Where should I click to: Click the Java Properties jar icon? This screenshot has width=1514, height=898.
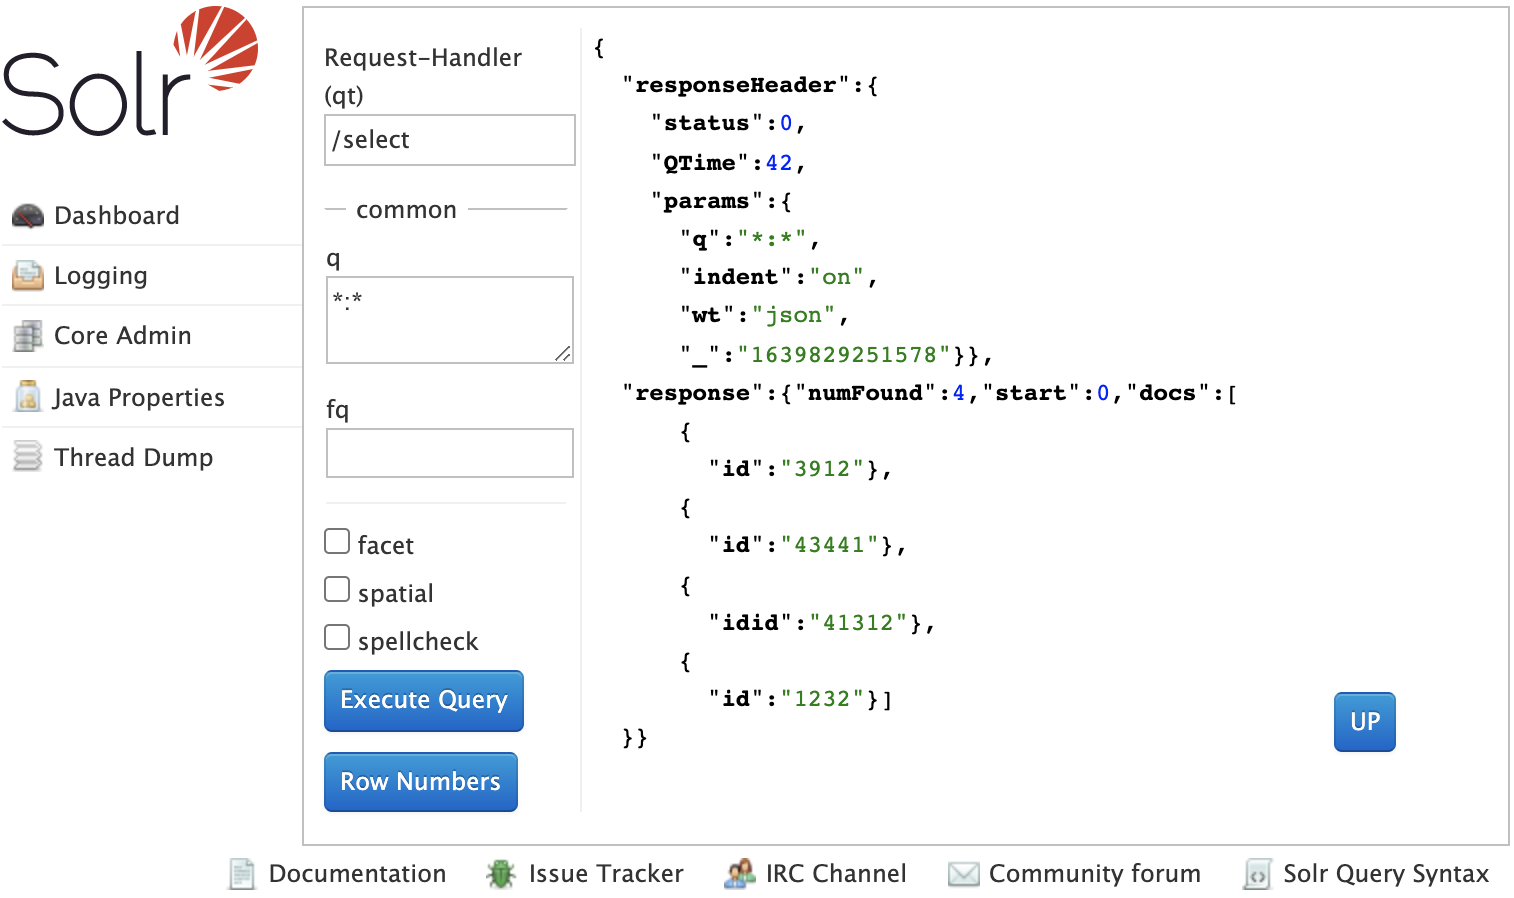coord(28,396)
